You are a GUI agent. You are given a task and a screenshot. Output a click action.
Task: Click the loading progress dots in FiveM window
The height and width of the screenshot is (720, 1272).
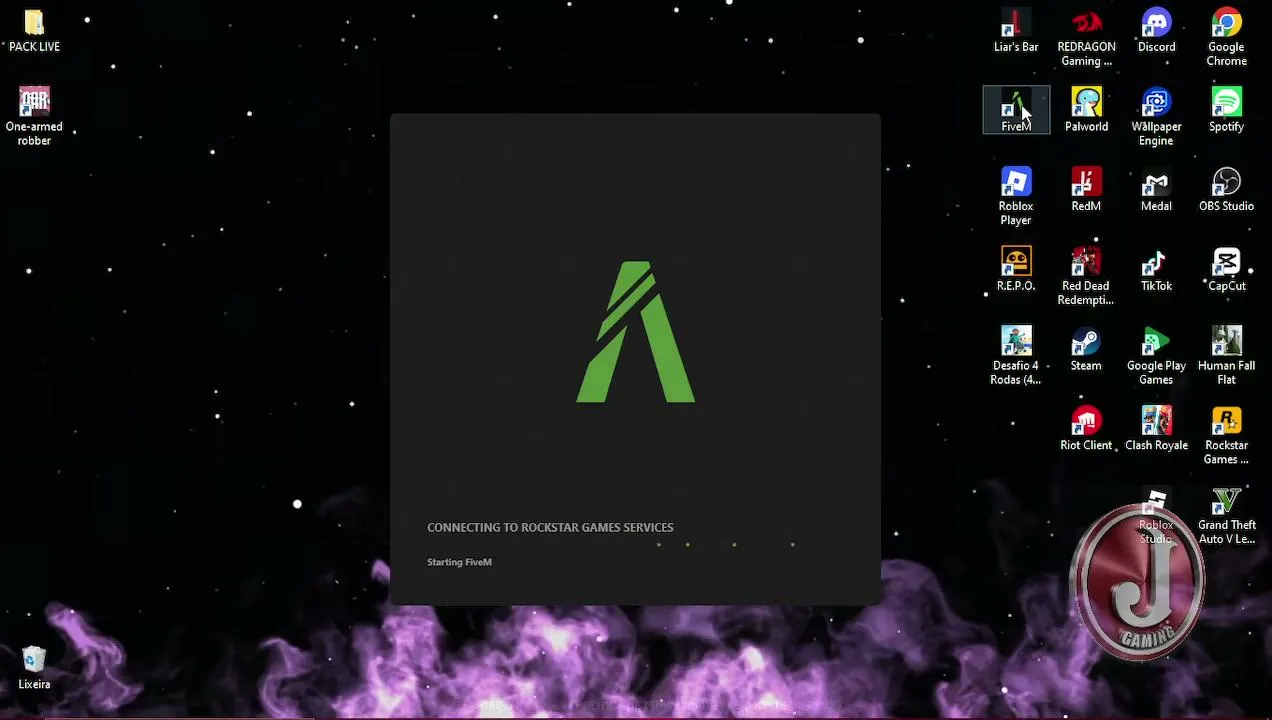[725, 545]
